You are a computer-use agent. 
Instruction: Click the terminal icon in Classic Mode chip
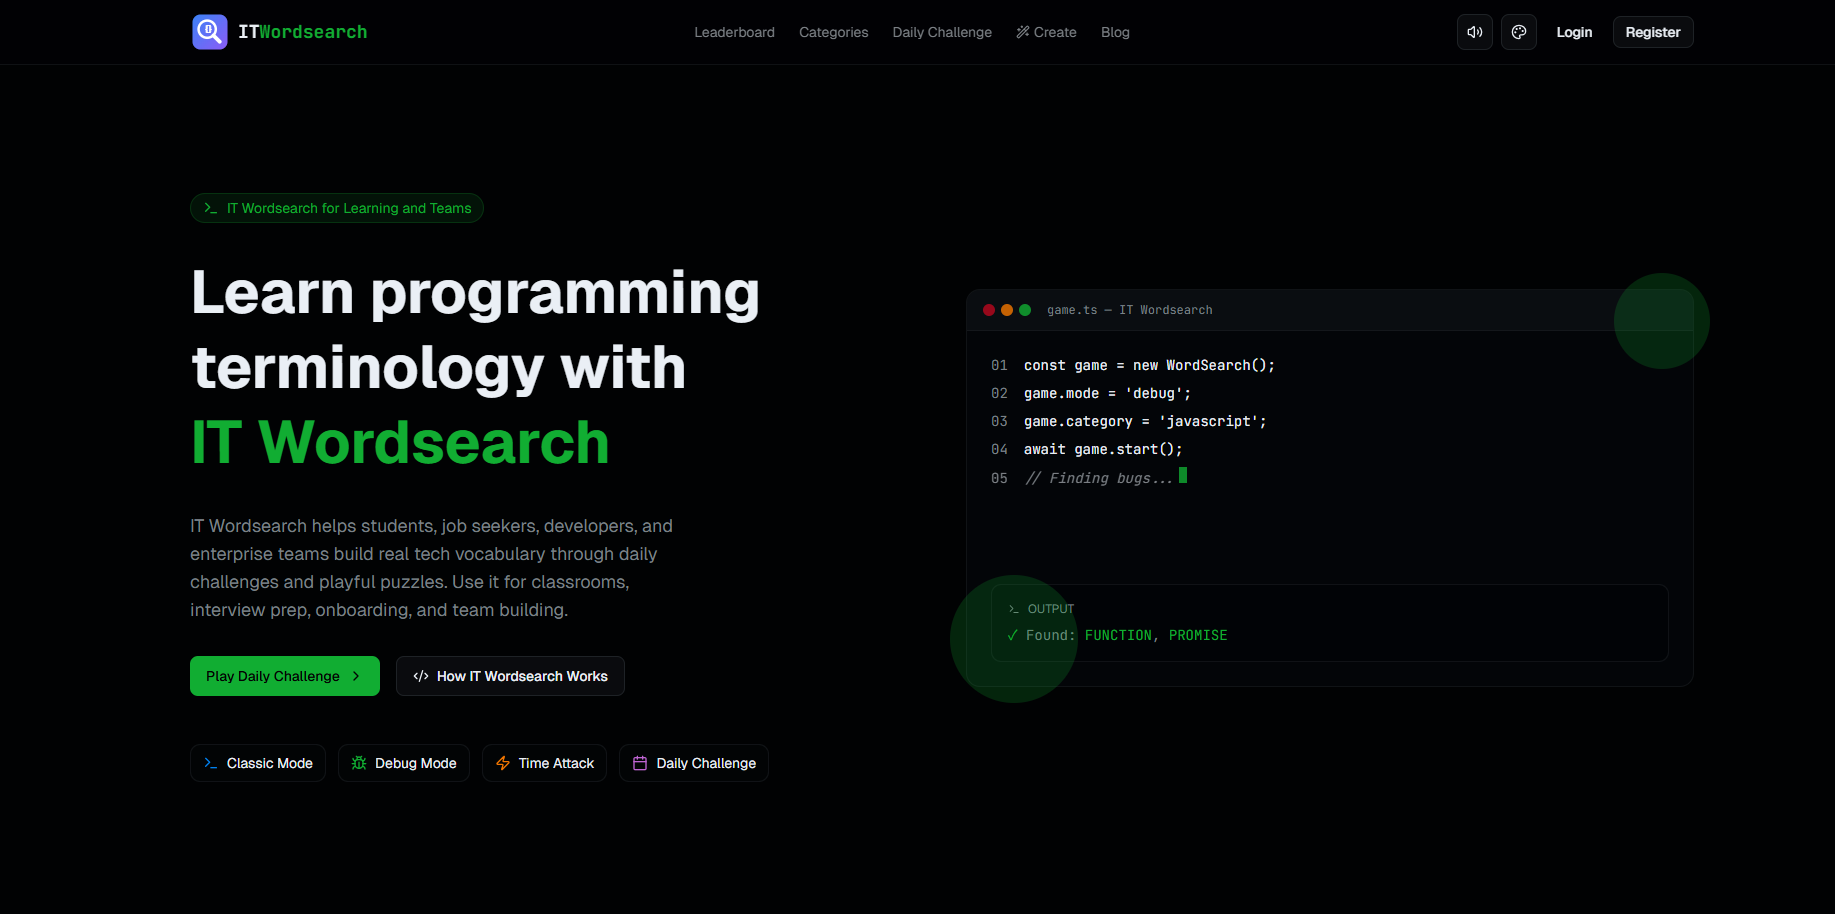tap(210, 762)
